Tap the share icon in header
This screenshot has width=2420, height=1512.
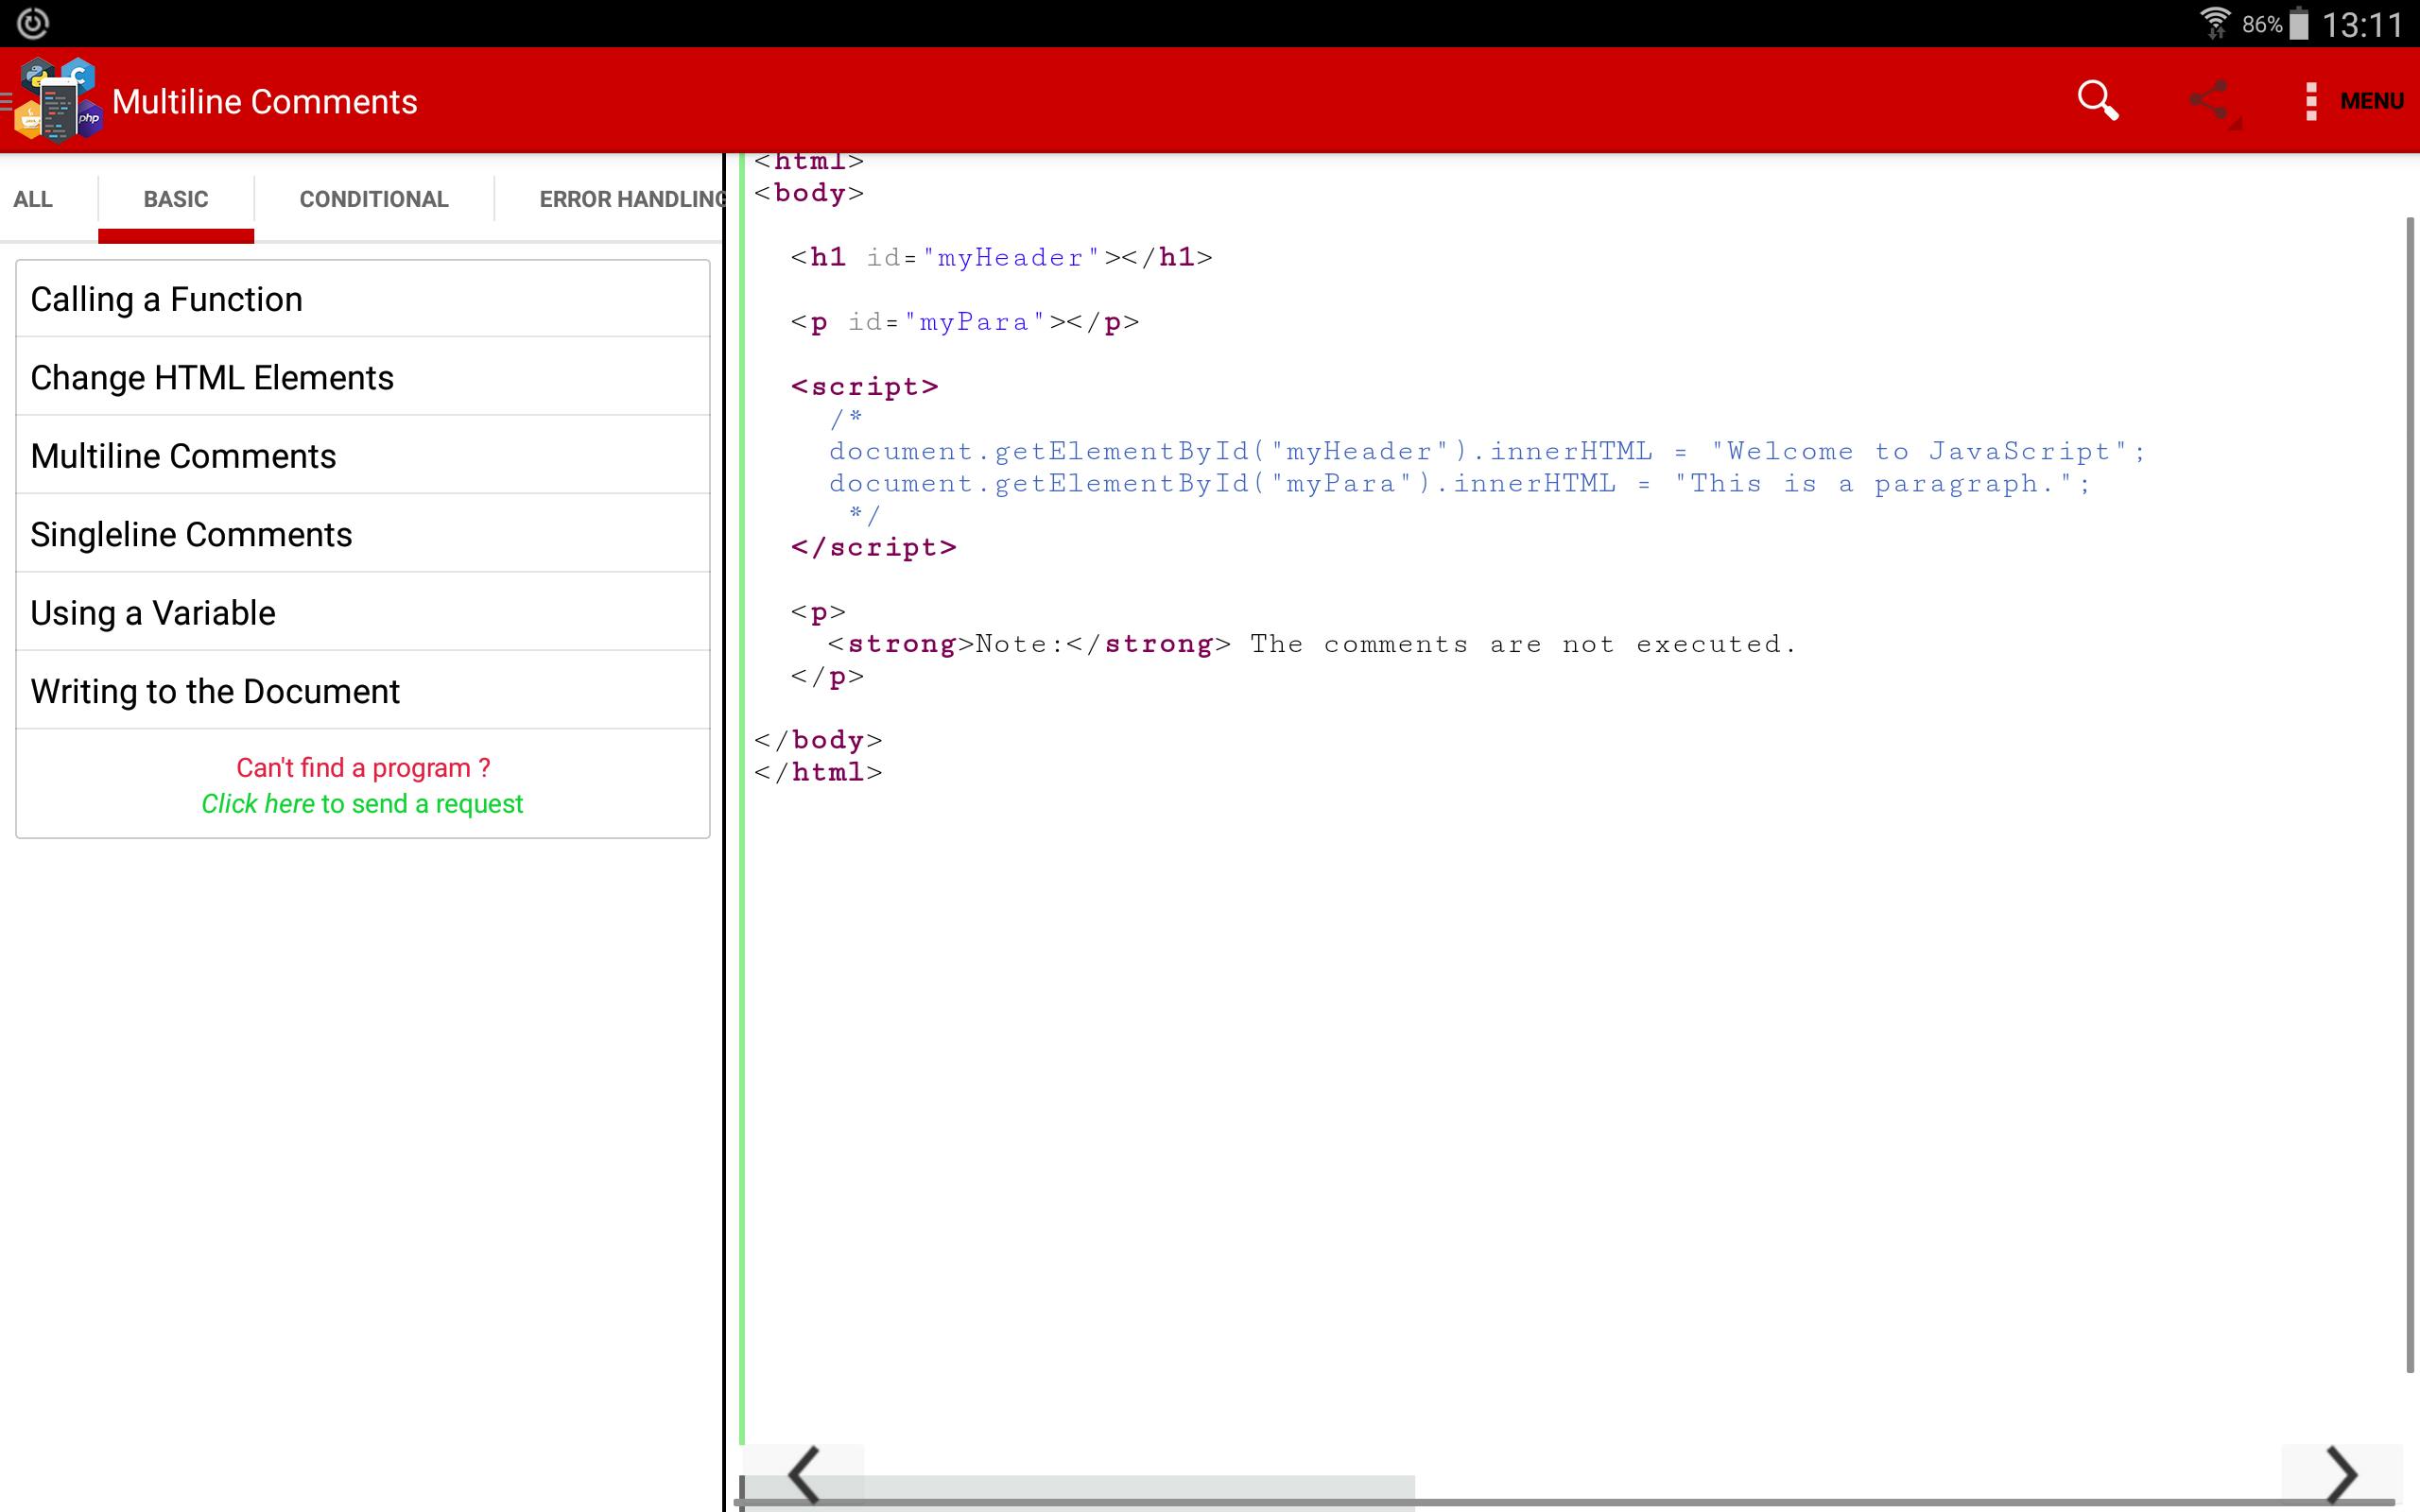click(2213, 102)
